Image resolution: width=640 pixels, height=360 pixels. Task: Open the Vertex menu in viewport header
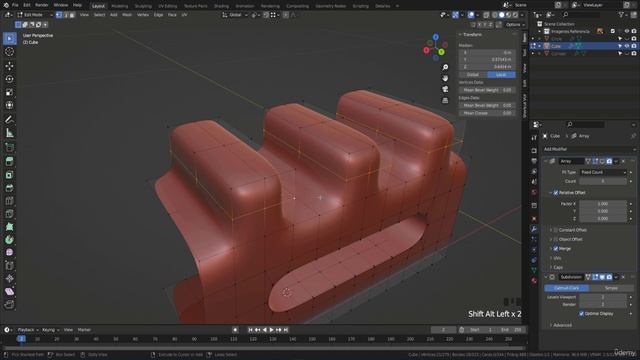tap(143, 15)
